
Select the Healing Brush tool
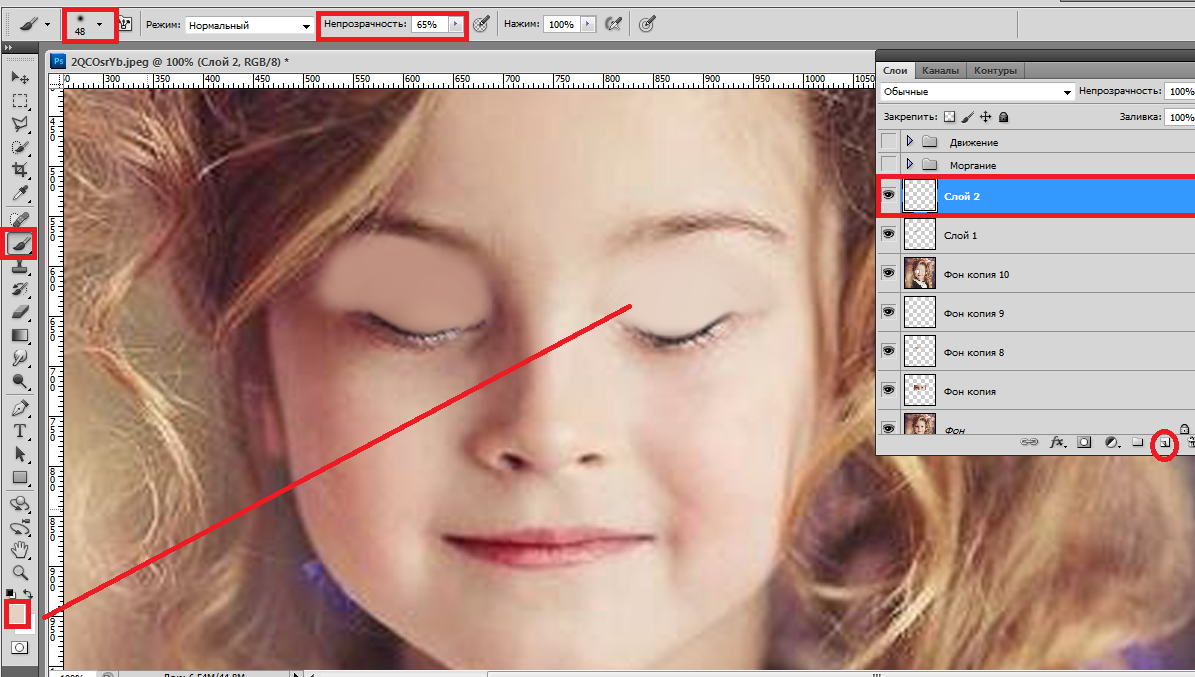(x=20, y=220)
